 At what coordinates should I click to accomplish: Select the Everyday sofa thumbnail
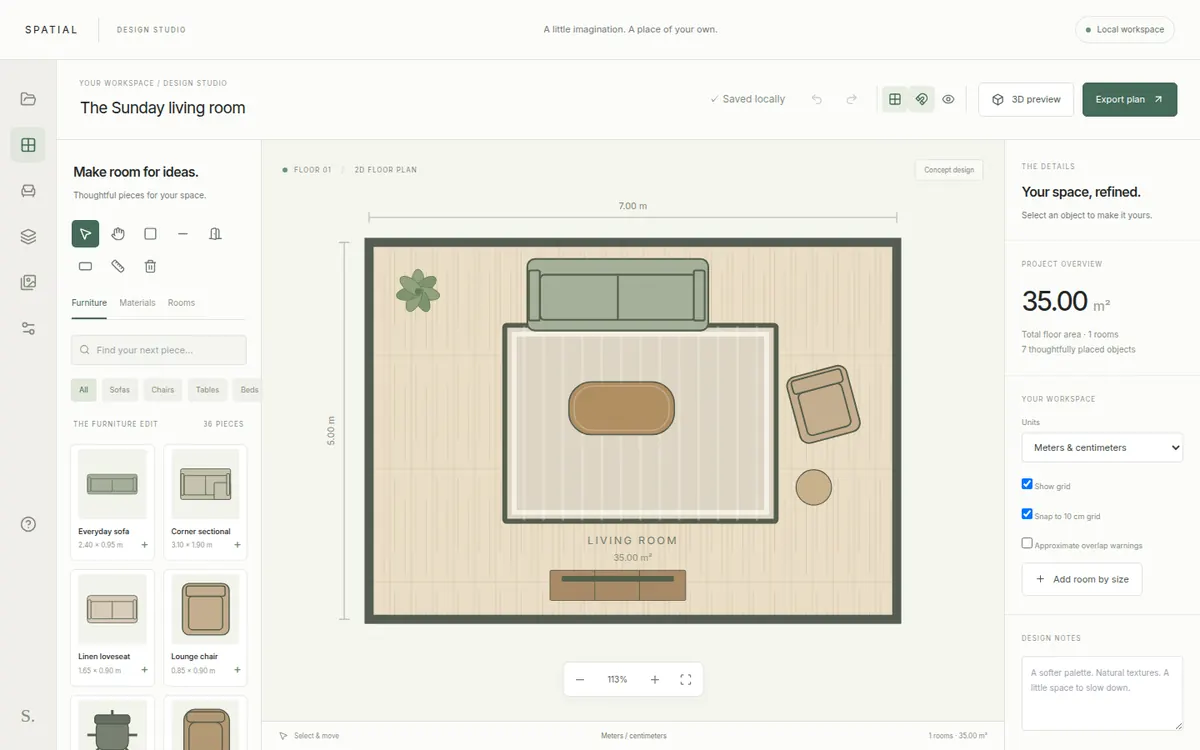(x=112, y=484)
